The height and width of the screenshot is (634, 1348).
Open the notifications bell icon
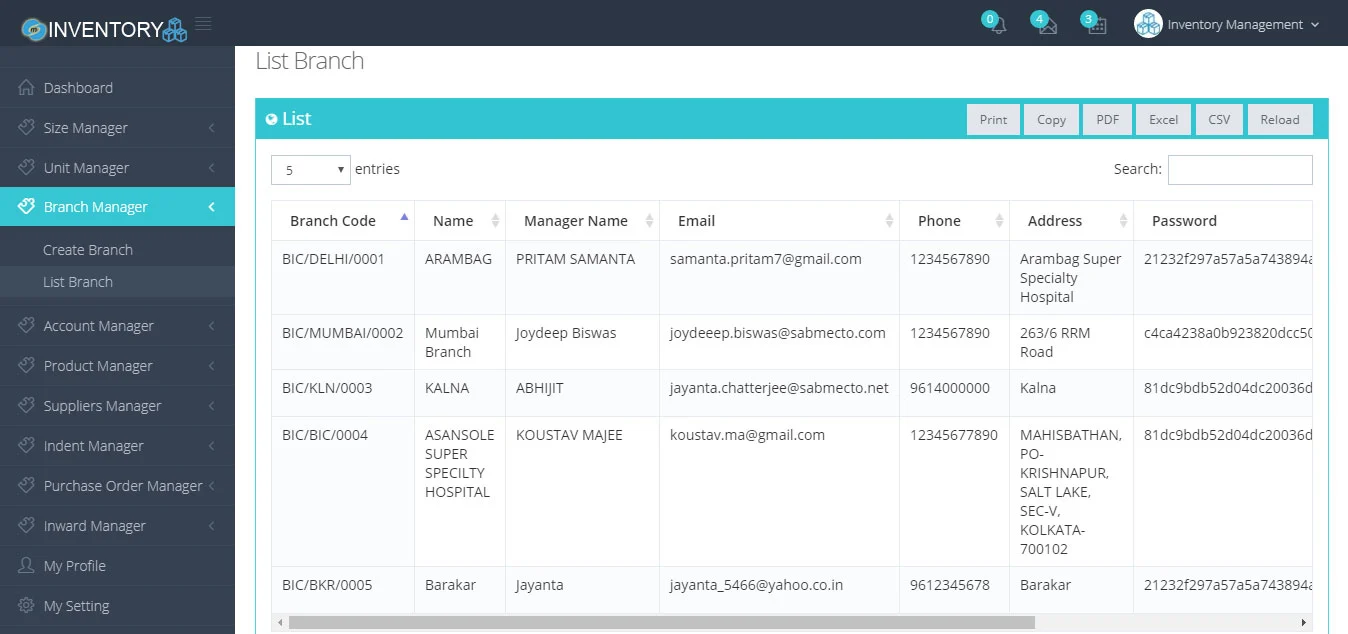(997, 27)
